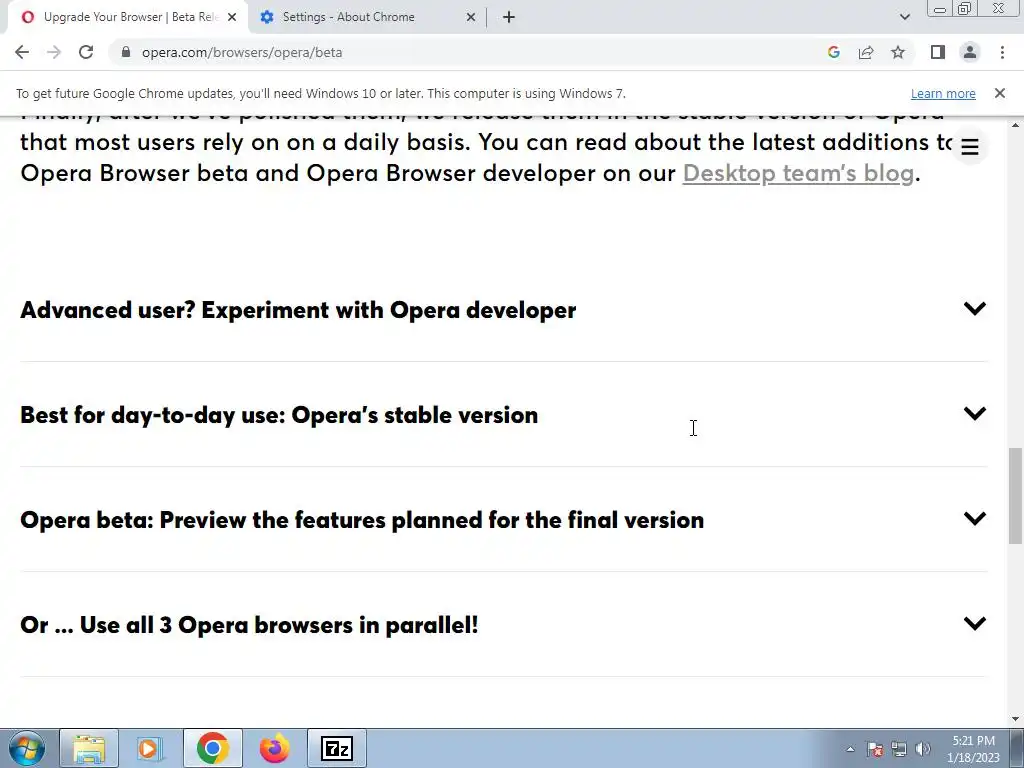Open the Windows Start menu
This screenshot has height=768, width=1024.
[x=26, y=748]
